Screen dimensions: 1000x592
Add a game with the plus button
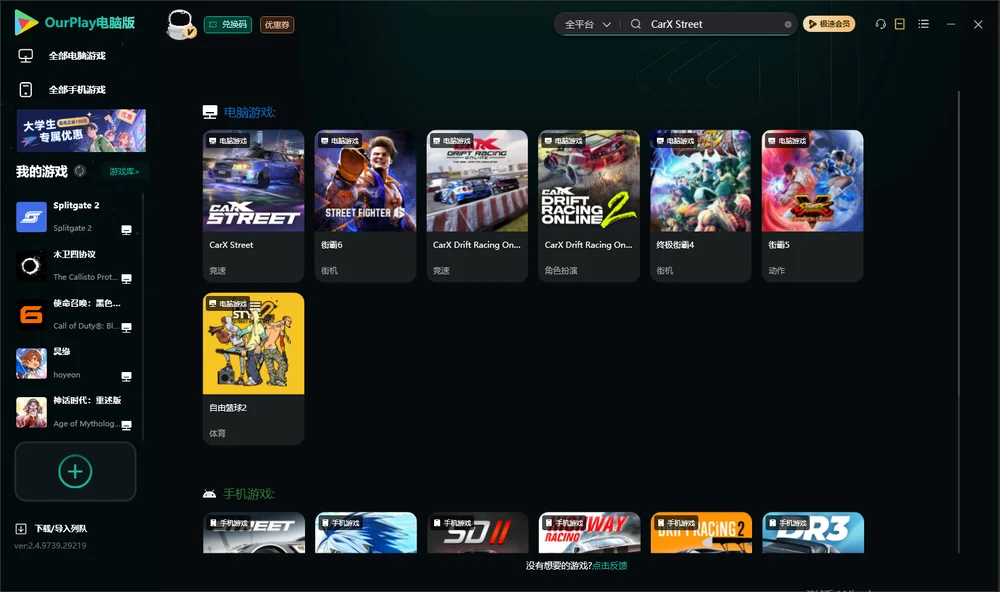[75, 471]
